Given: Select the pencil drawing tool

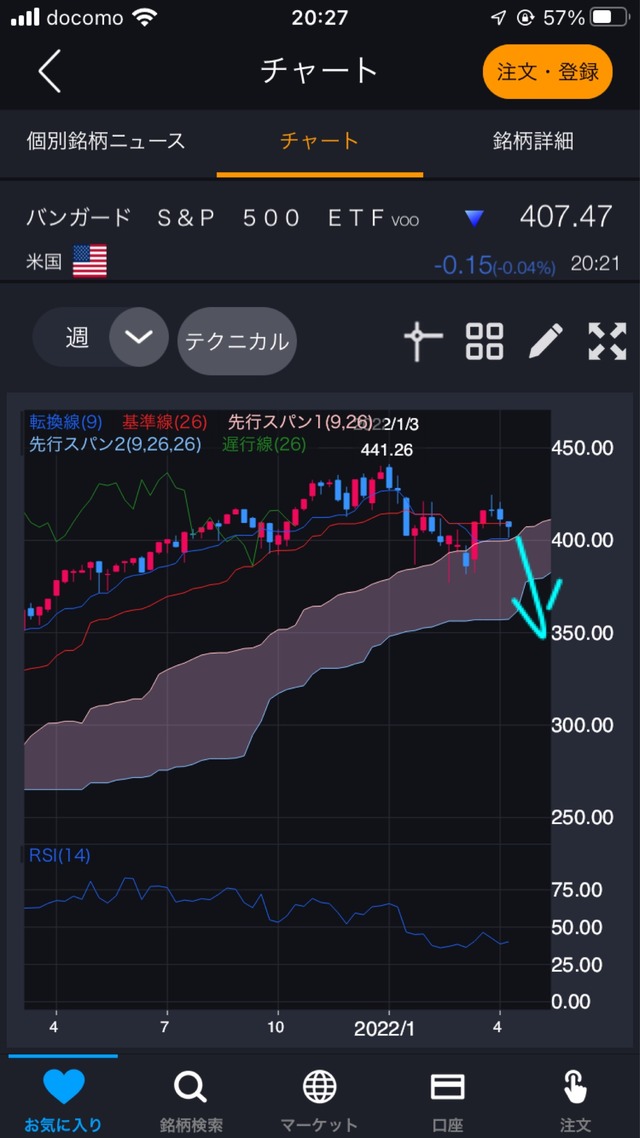Looking at the screenshot, I should click(546, 341).
